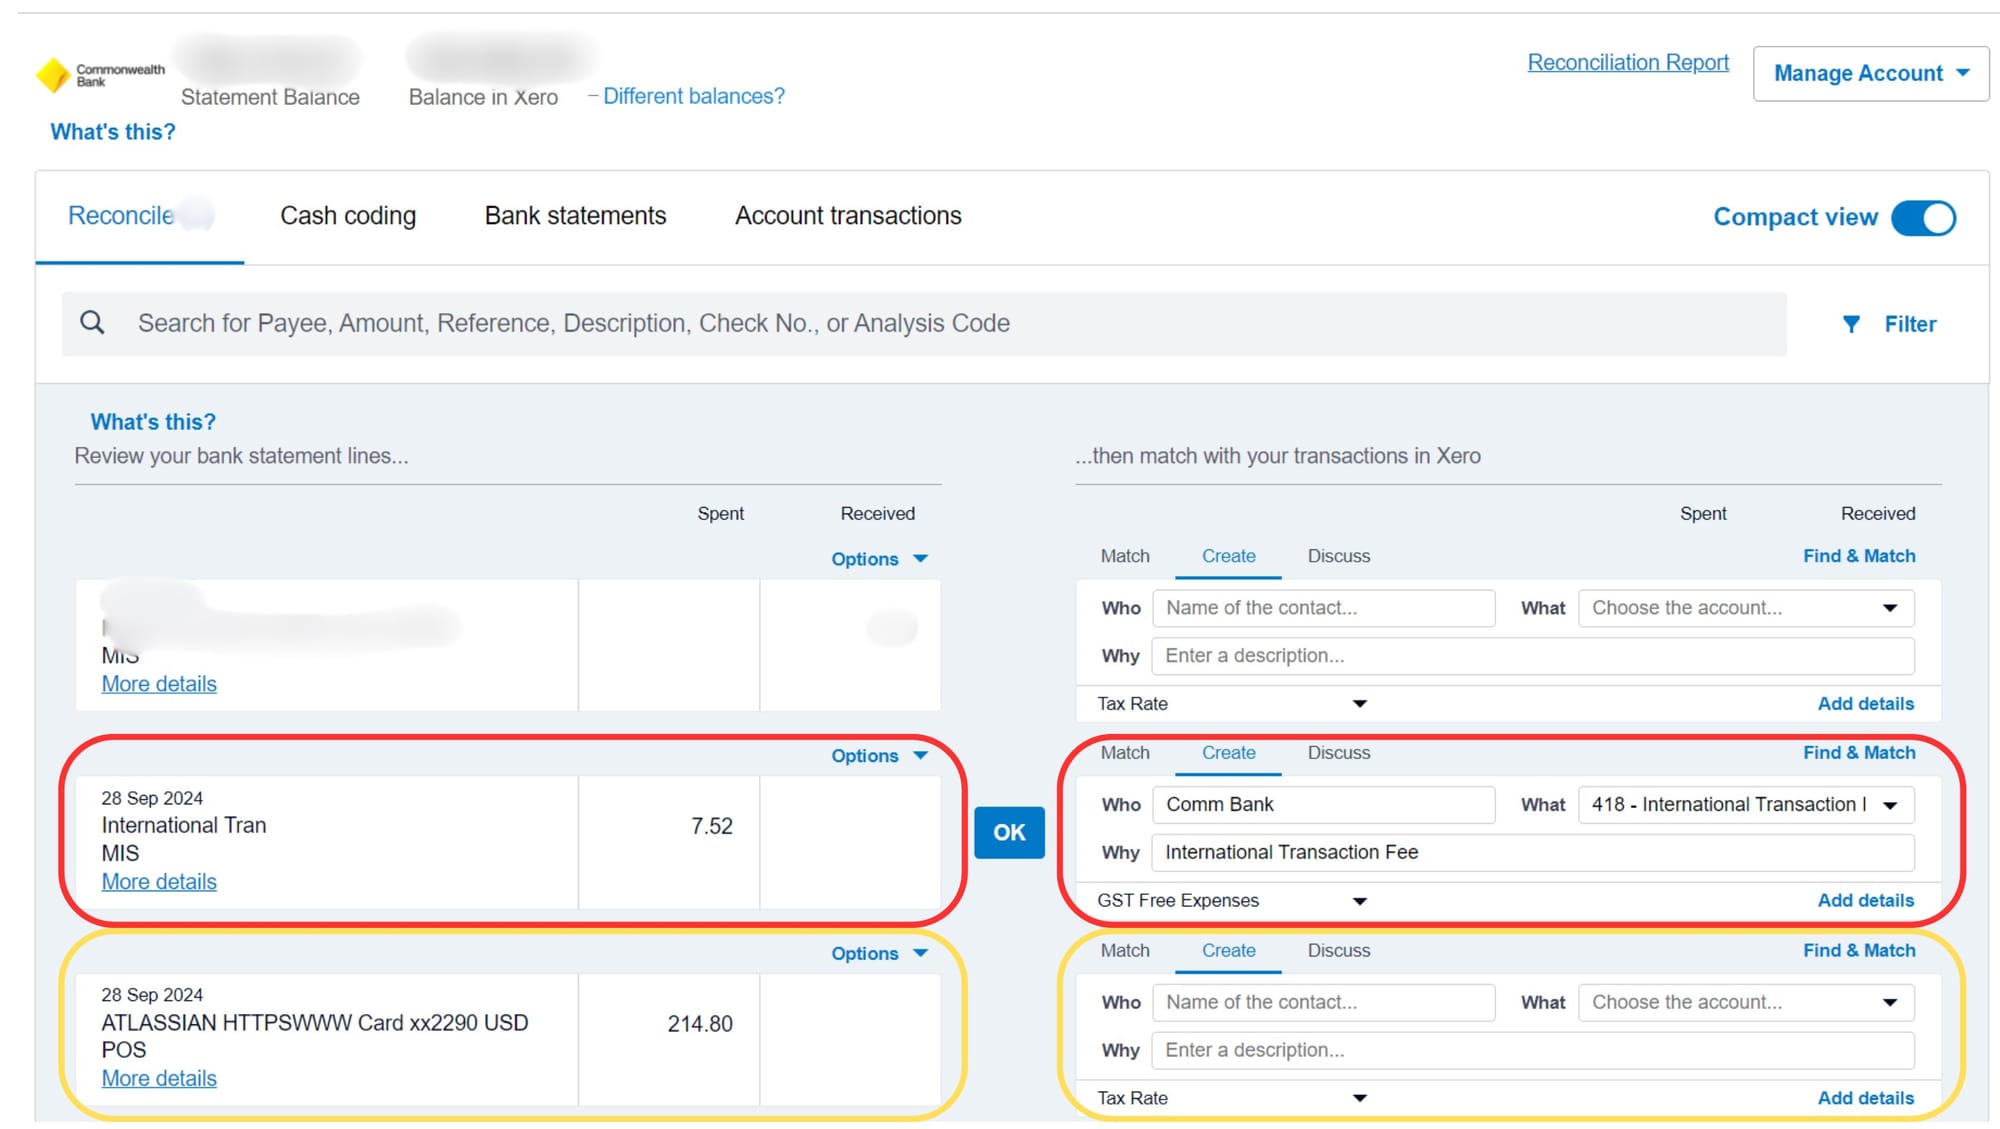Open Choose the account dropdown for ATLASSIAN
Screen dimensions: 2000x1129
coord(1745,1002)
